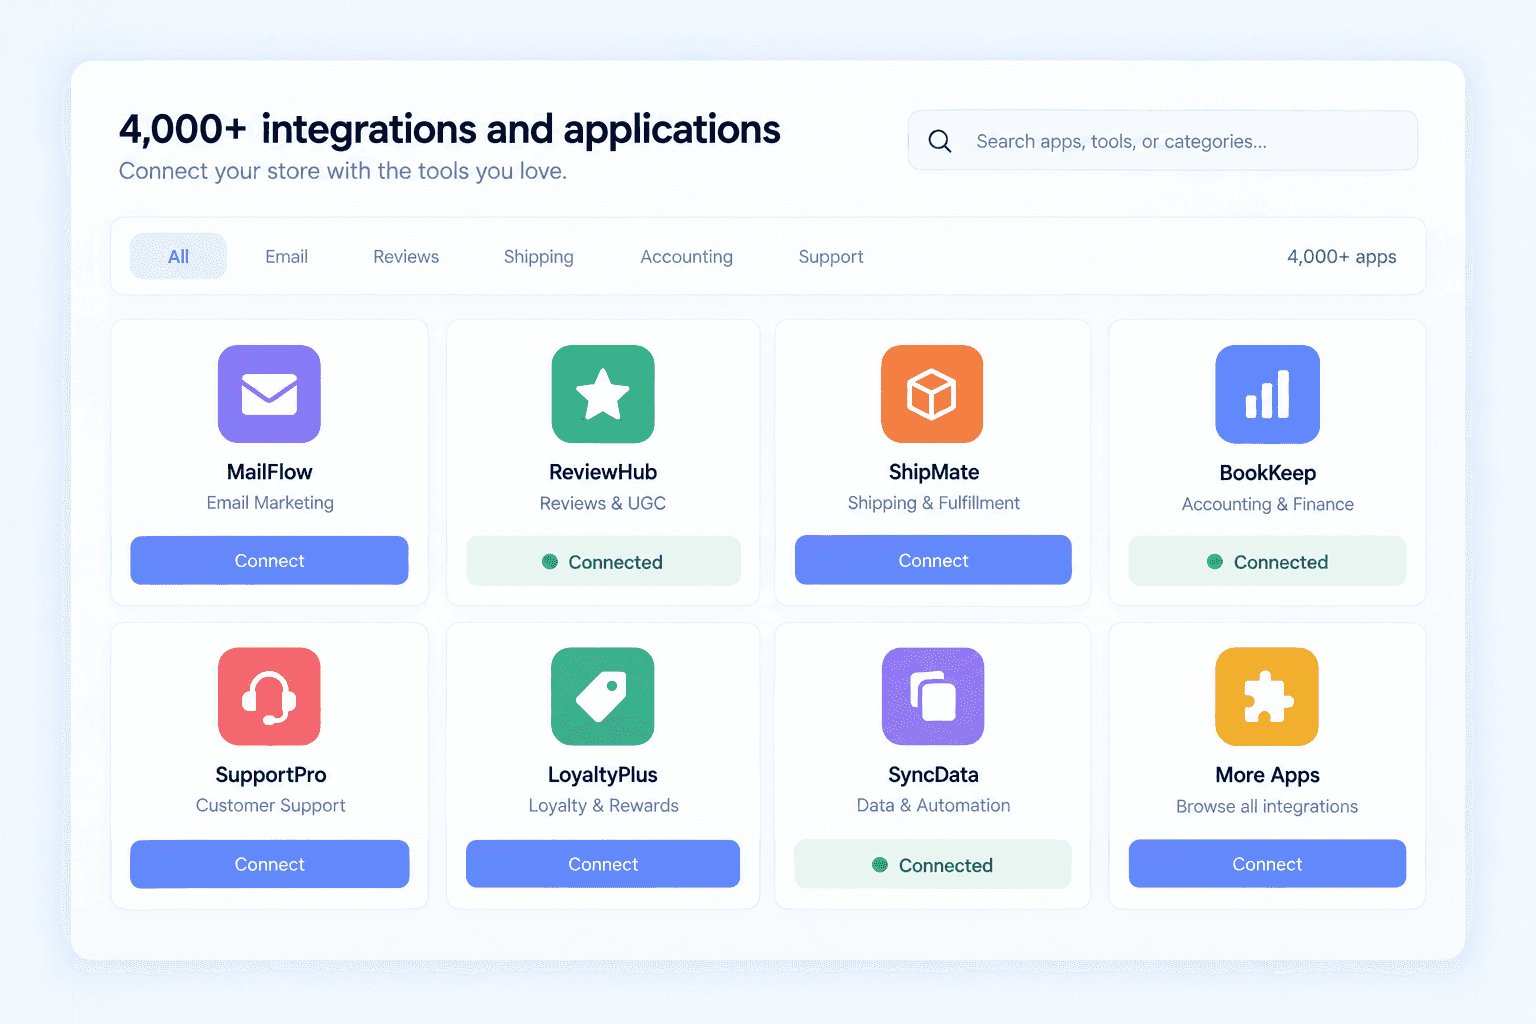
Task: Connect the LoyaltyPlus integration
Action: [603, 864]
